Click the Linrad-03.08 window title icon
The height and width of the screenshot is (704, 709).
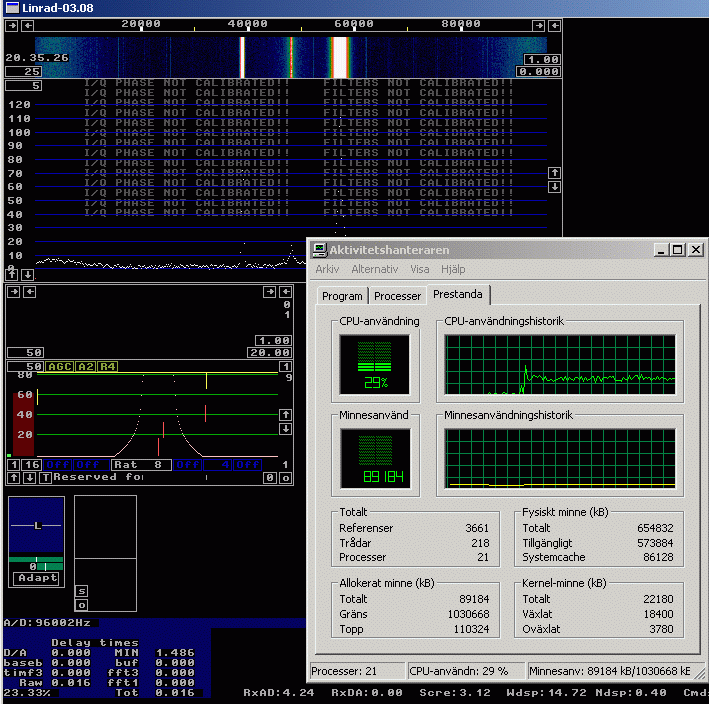click(x=12, y=8)
